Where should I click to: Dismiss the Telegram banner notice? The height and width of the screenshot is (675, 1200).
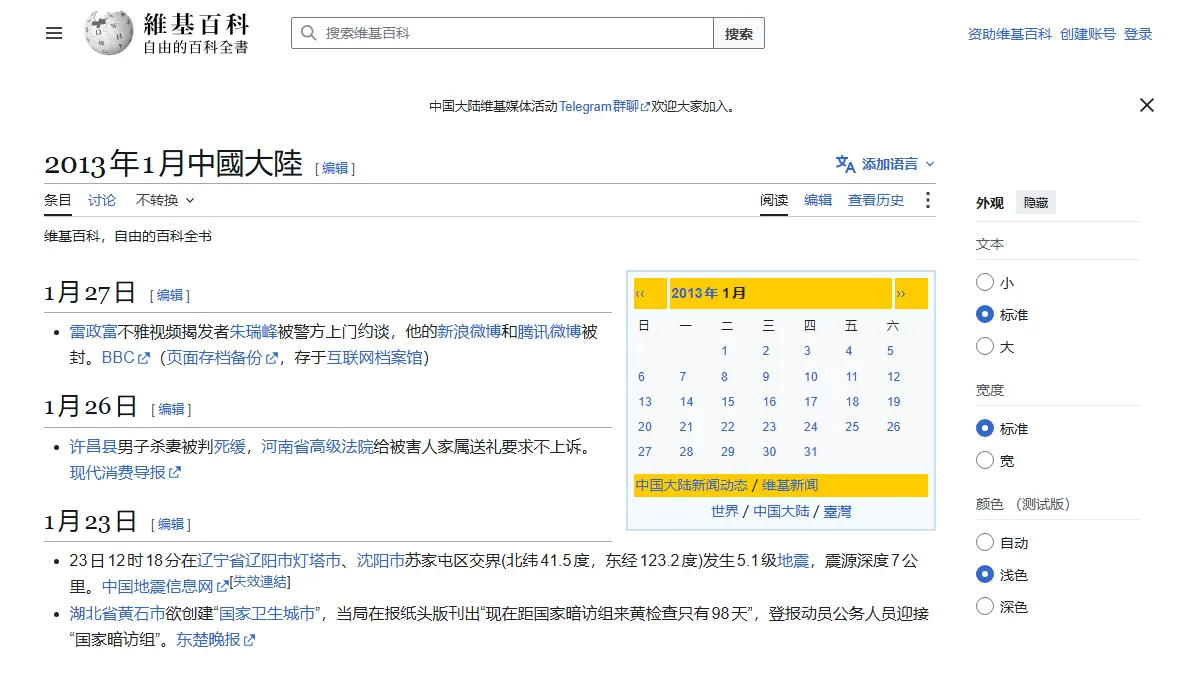point(1147,105)
